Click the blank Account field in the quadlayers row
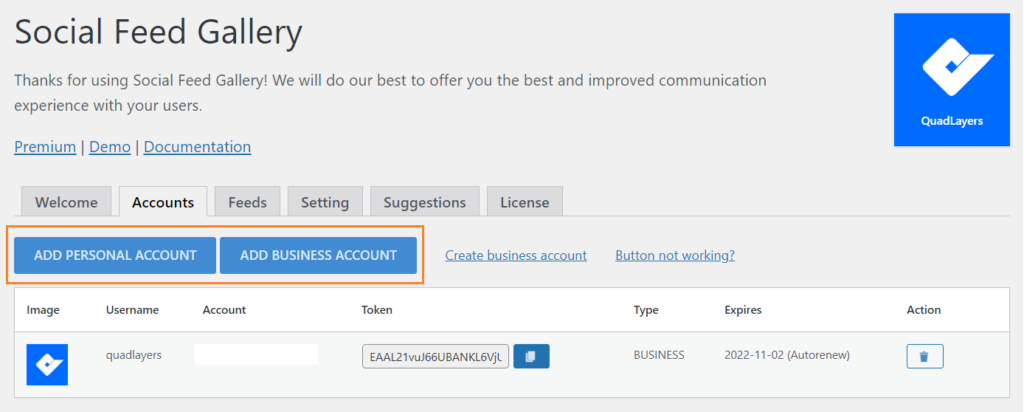 [x=256, y=355]
